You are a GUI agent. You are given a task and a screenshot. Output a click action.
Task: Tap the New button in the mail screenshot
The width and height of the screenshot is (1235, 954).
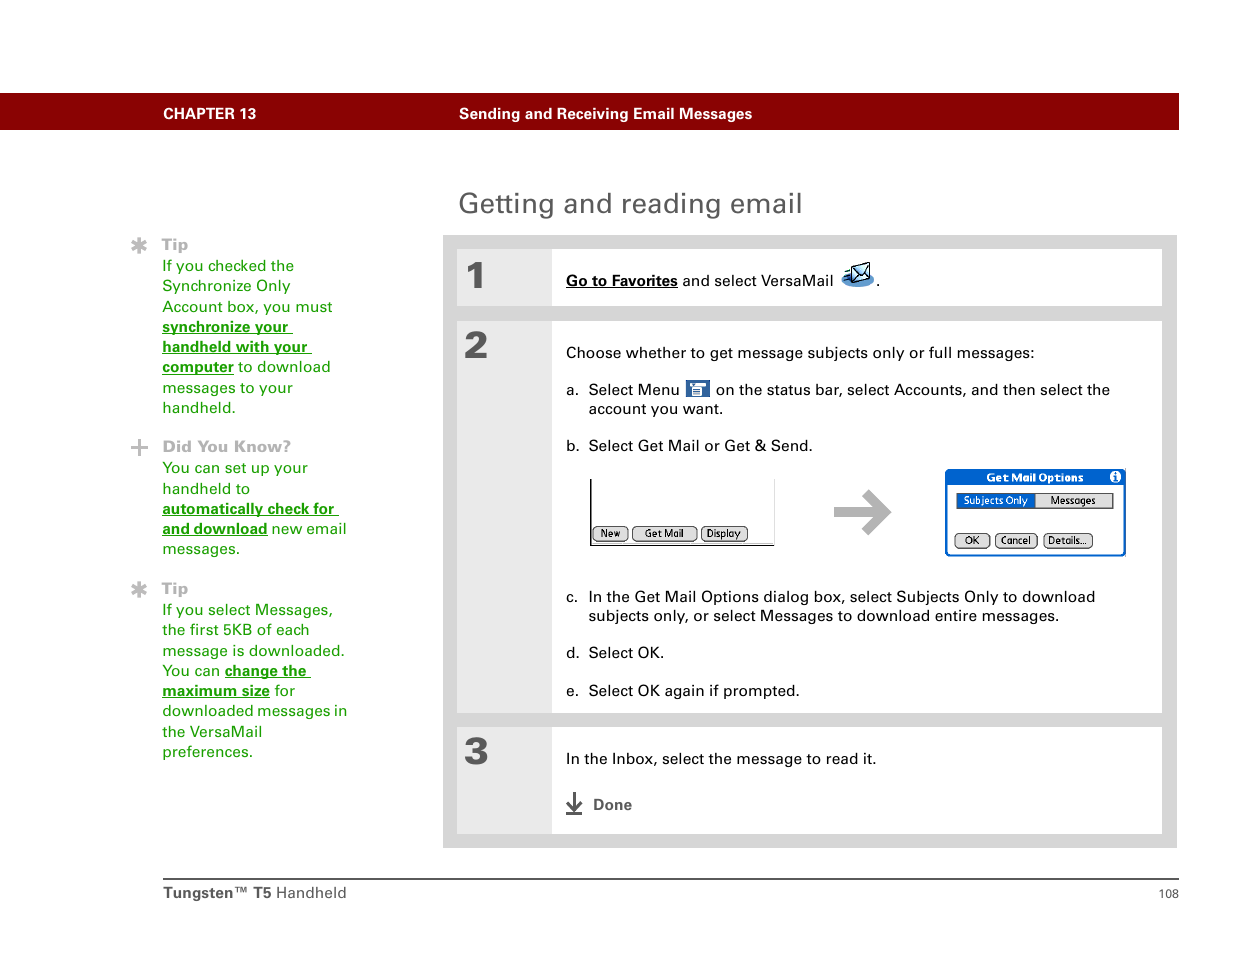pyautogui.click(x=610, y=534)
